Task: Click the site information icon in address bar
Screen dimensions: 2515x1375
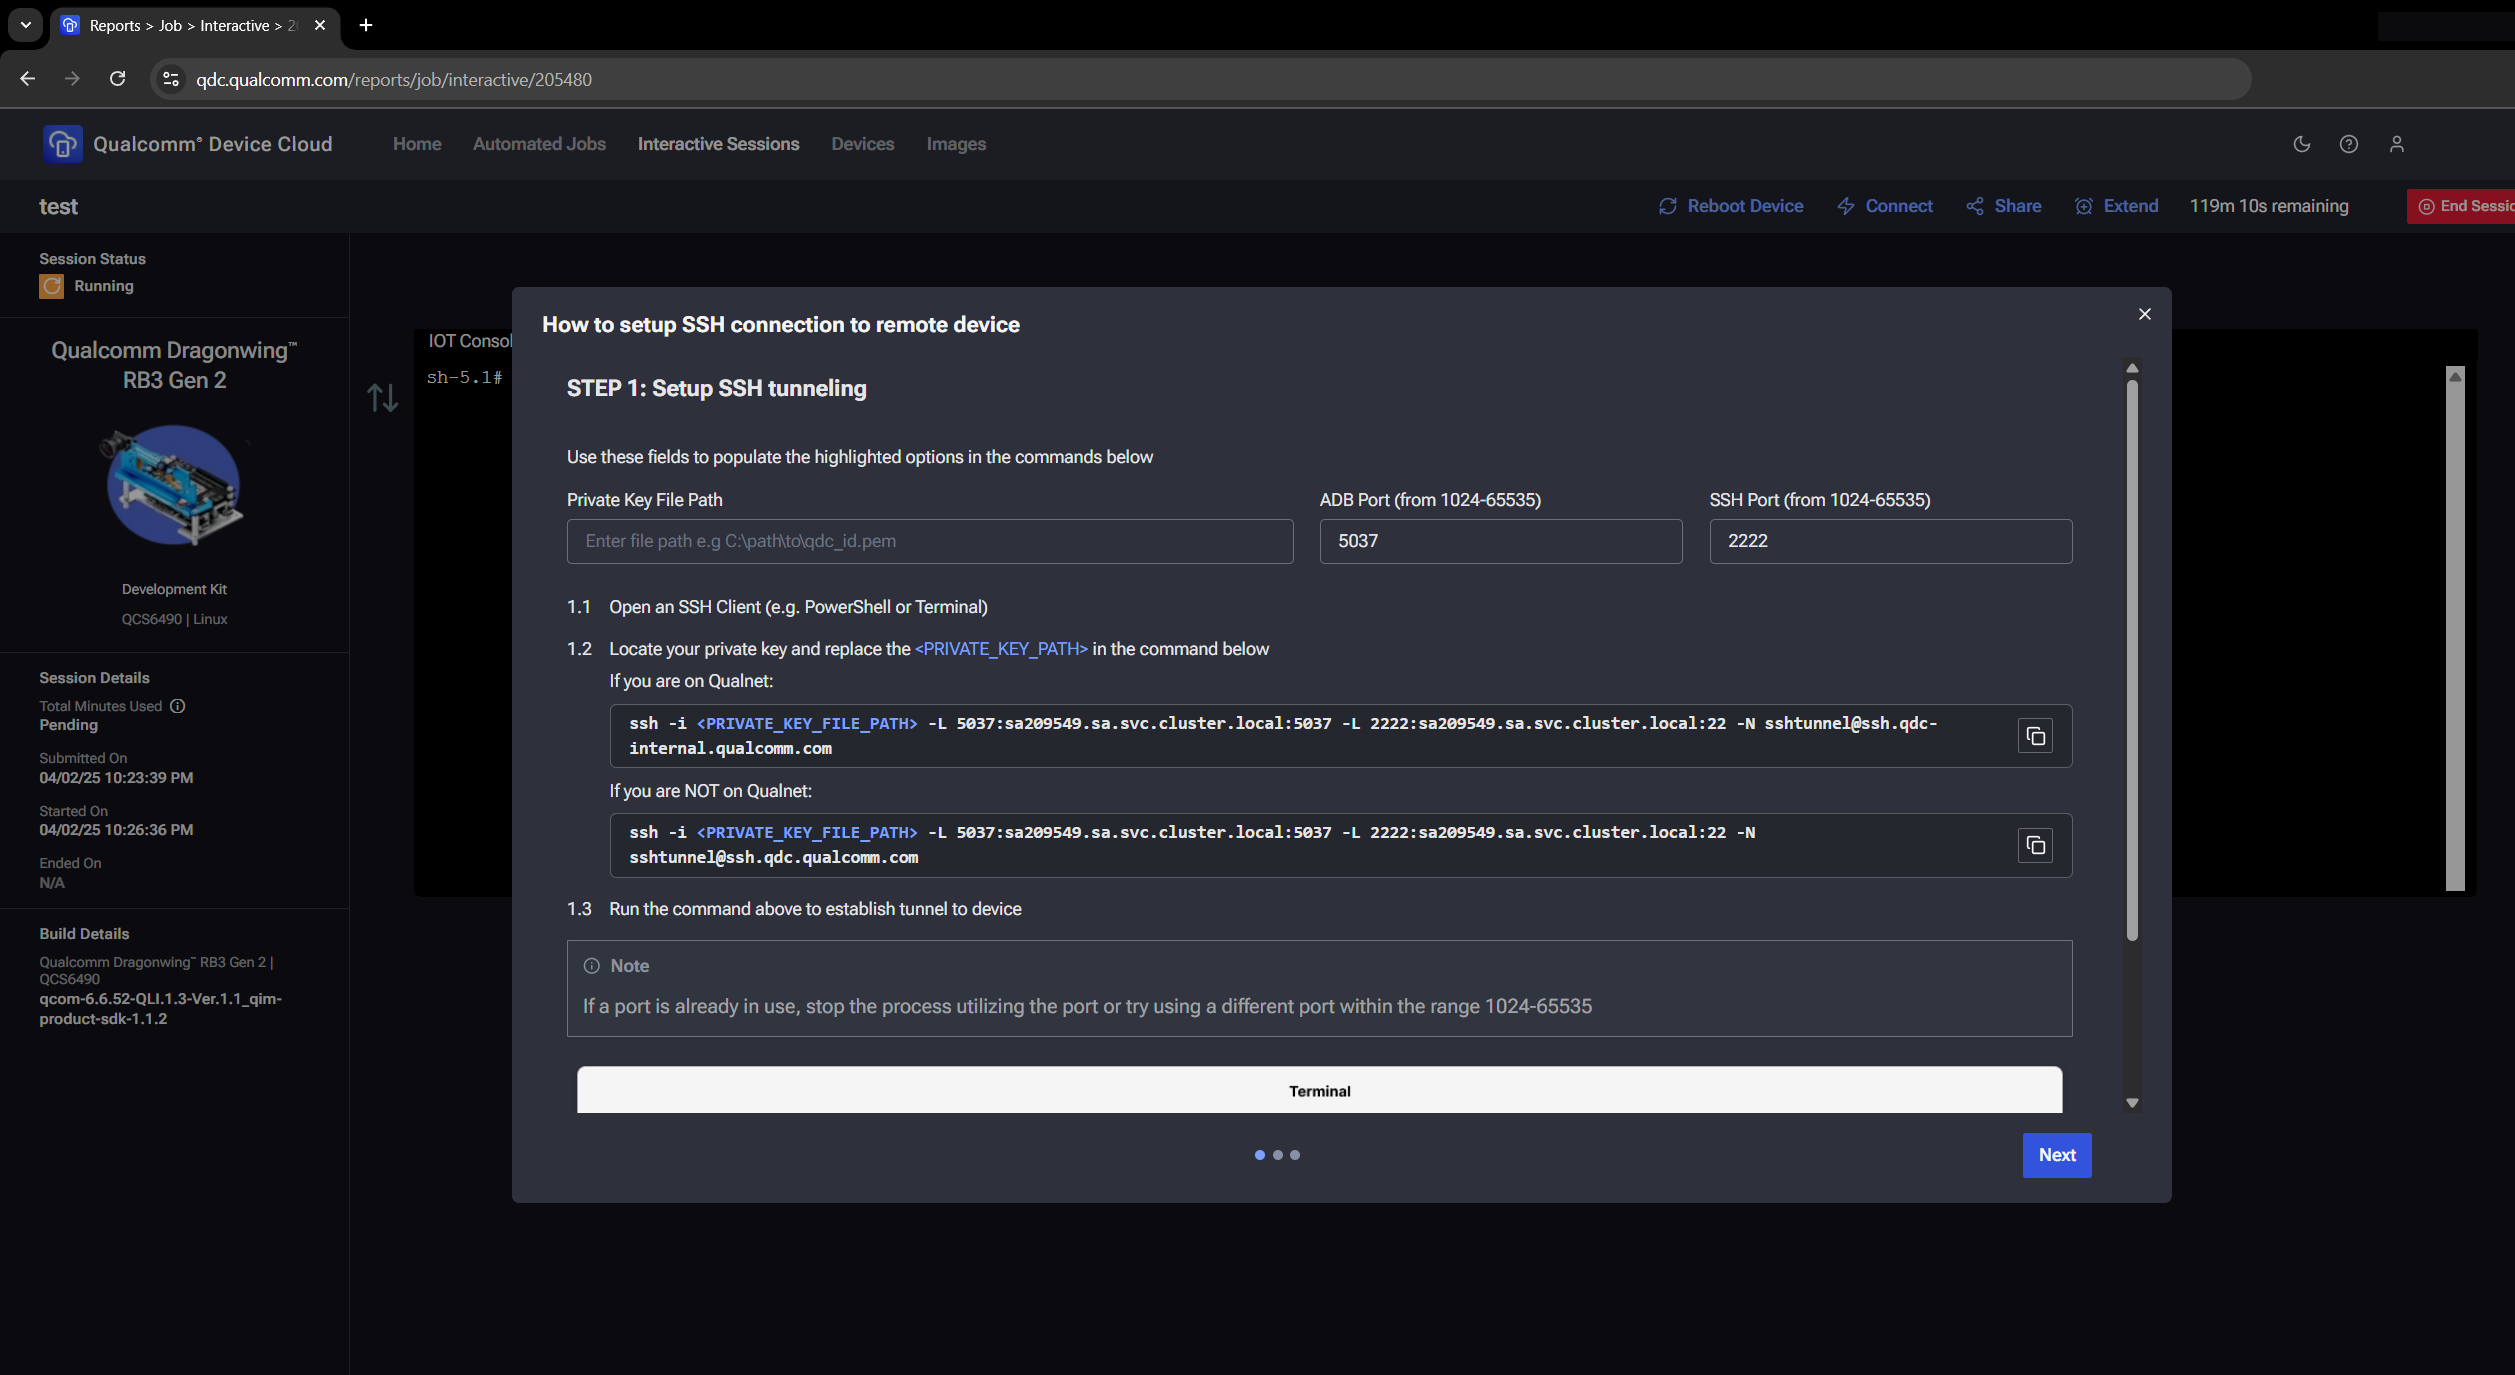Action: [x=171, y=79]
